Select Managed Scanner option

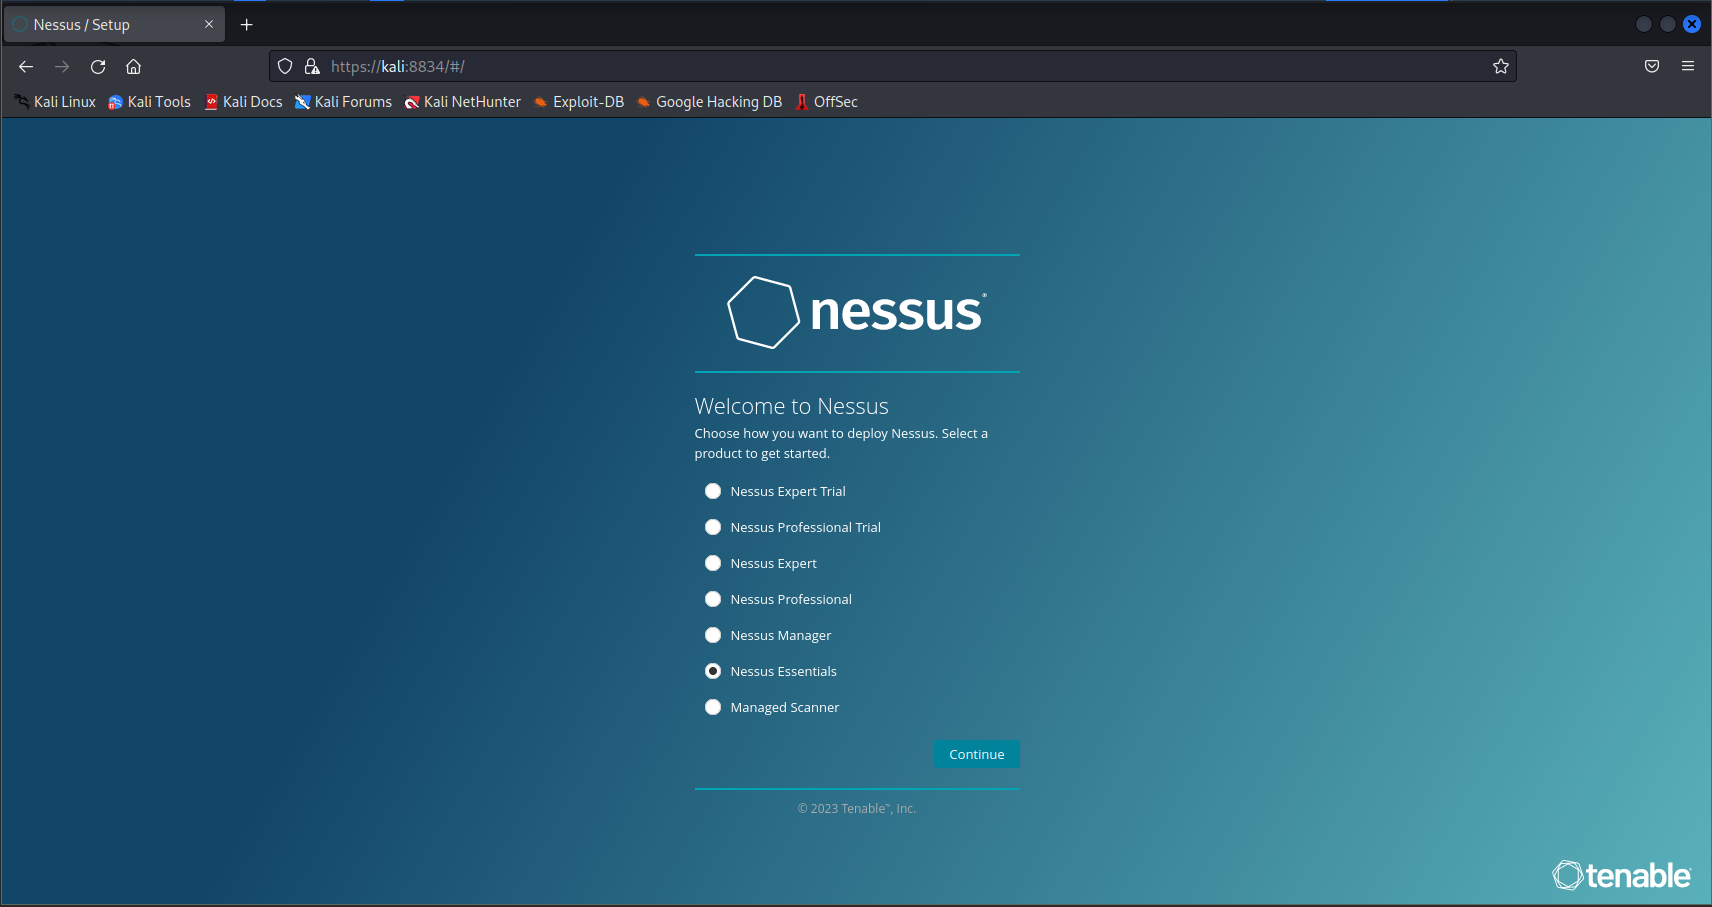point(712,707)
